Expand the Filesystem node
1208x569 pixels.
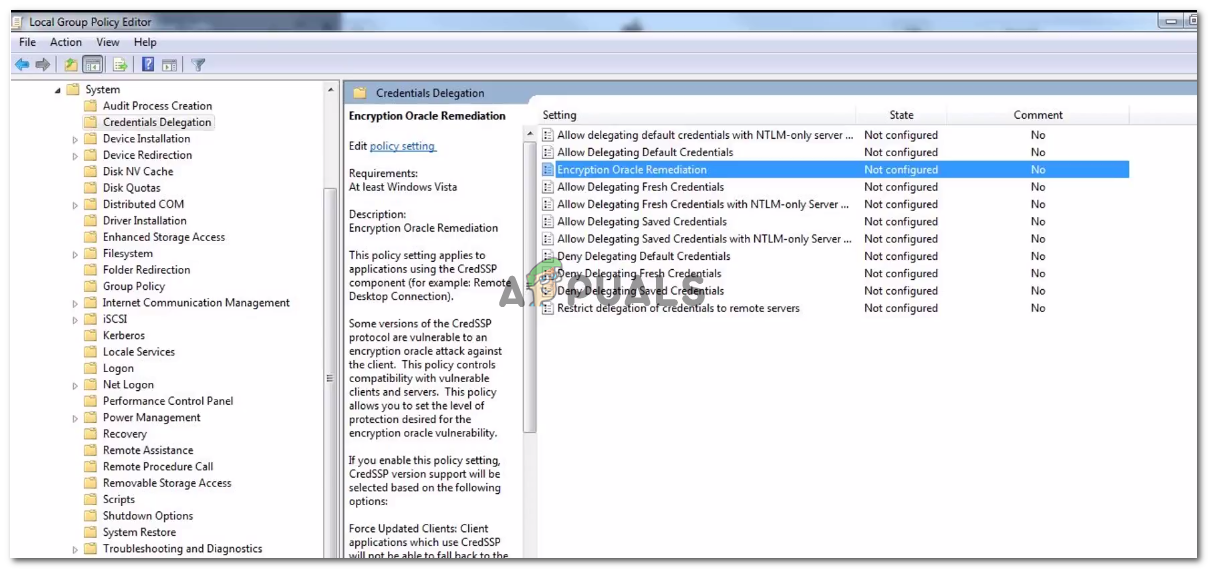[x=75, y=254]
